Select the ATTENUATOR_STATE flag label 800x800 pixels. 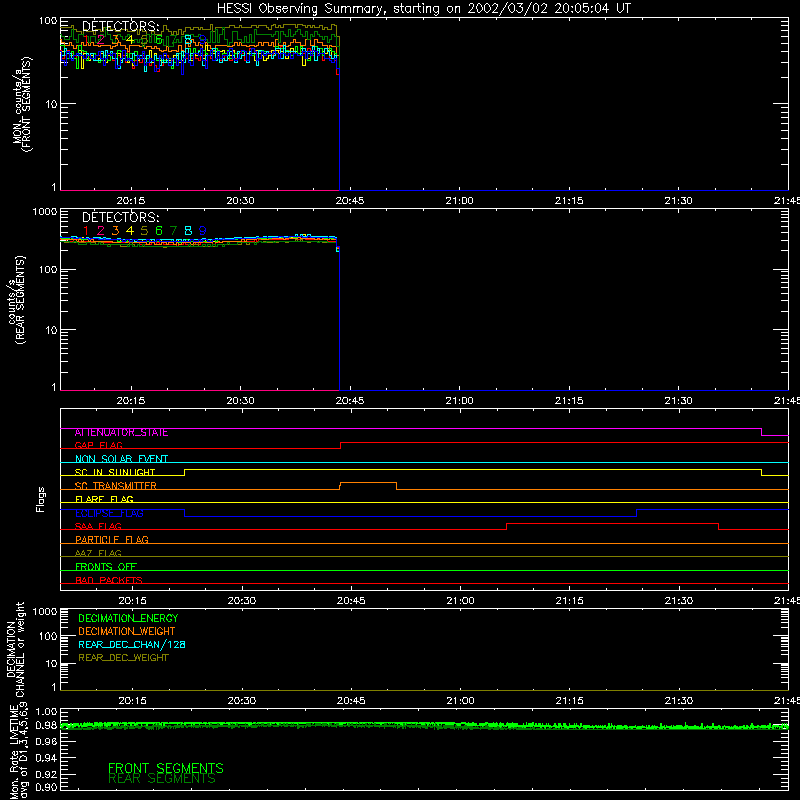(121, 433)
